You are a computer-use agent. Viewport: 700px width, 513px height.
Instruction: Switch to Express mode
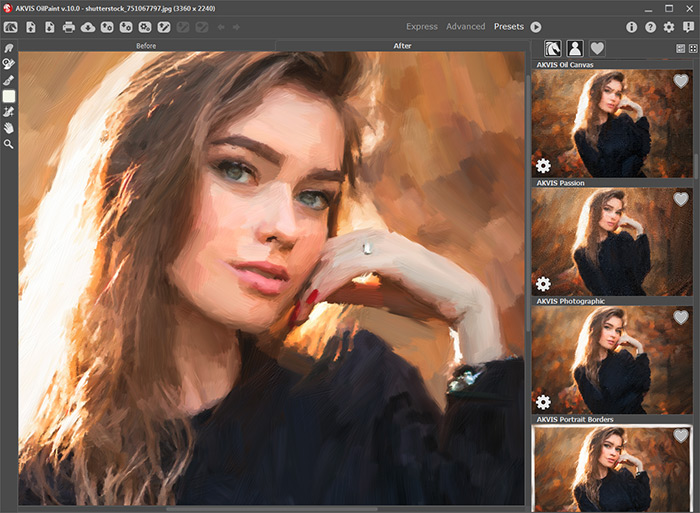tap(421, 27)
